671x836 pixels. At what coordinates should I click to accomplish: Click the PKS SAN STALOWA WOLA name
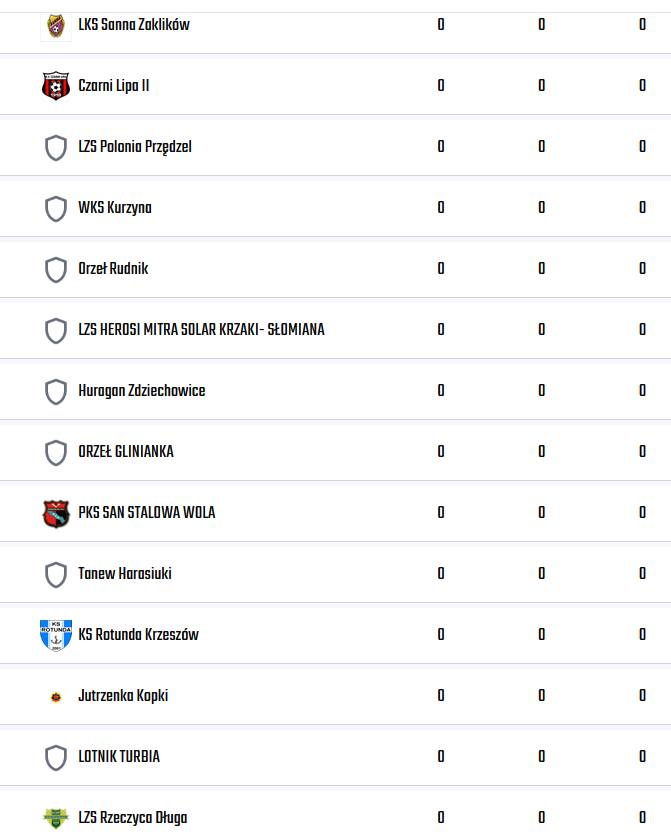point(147,512)
